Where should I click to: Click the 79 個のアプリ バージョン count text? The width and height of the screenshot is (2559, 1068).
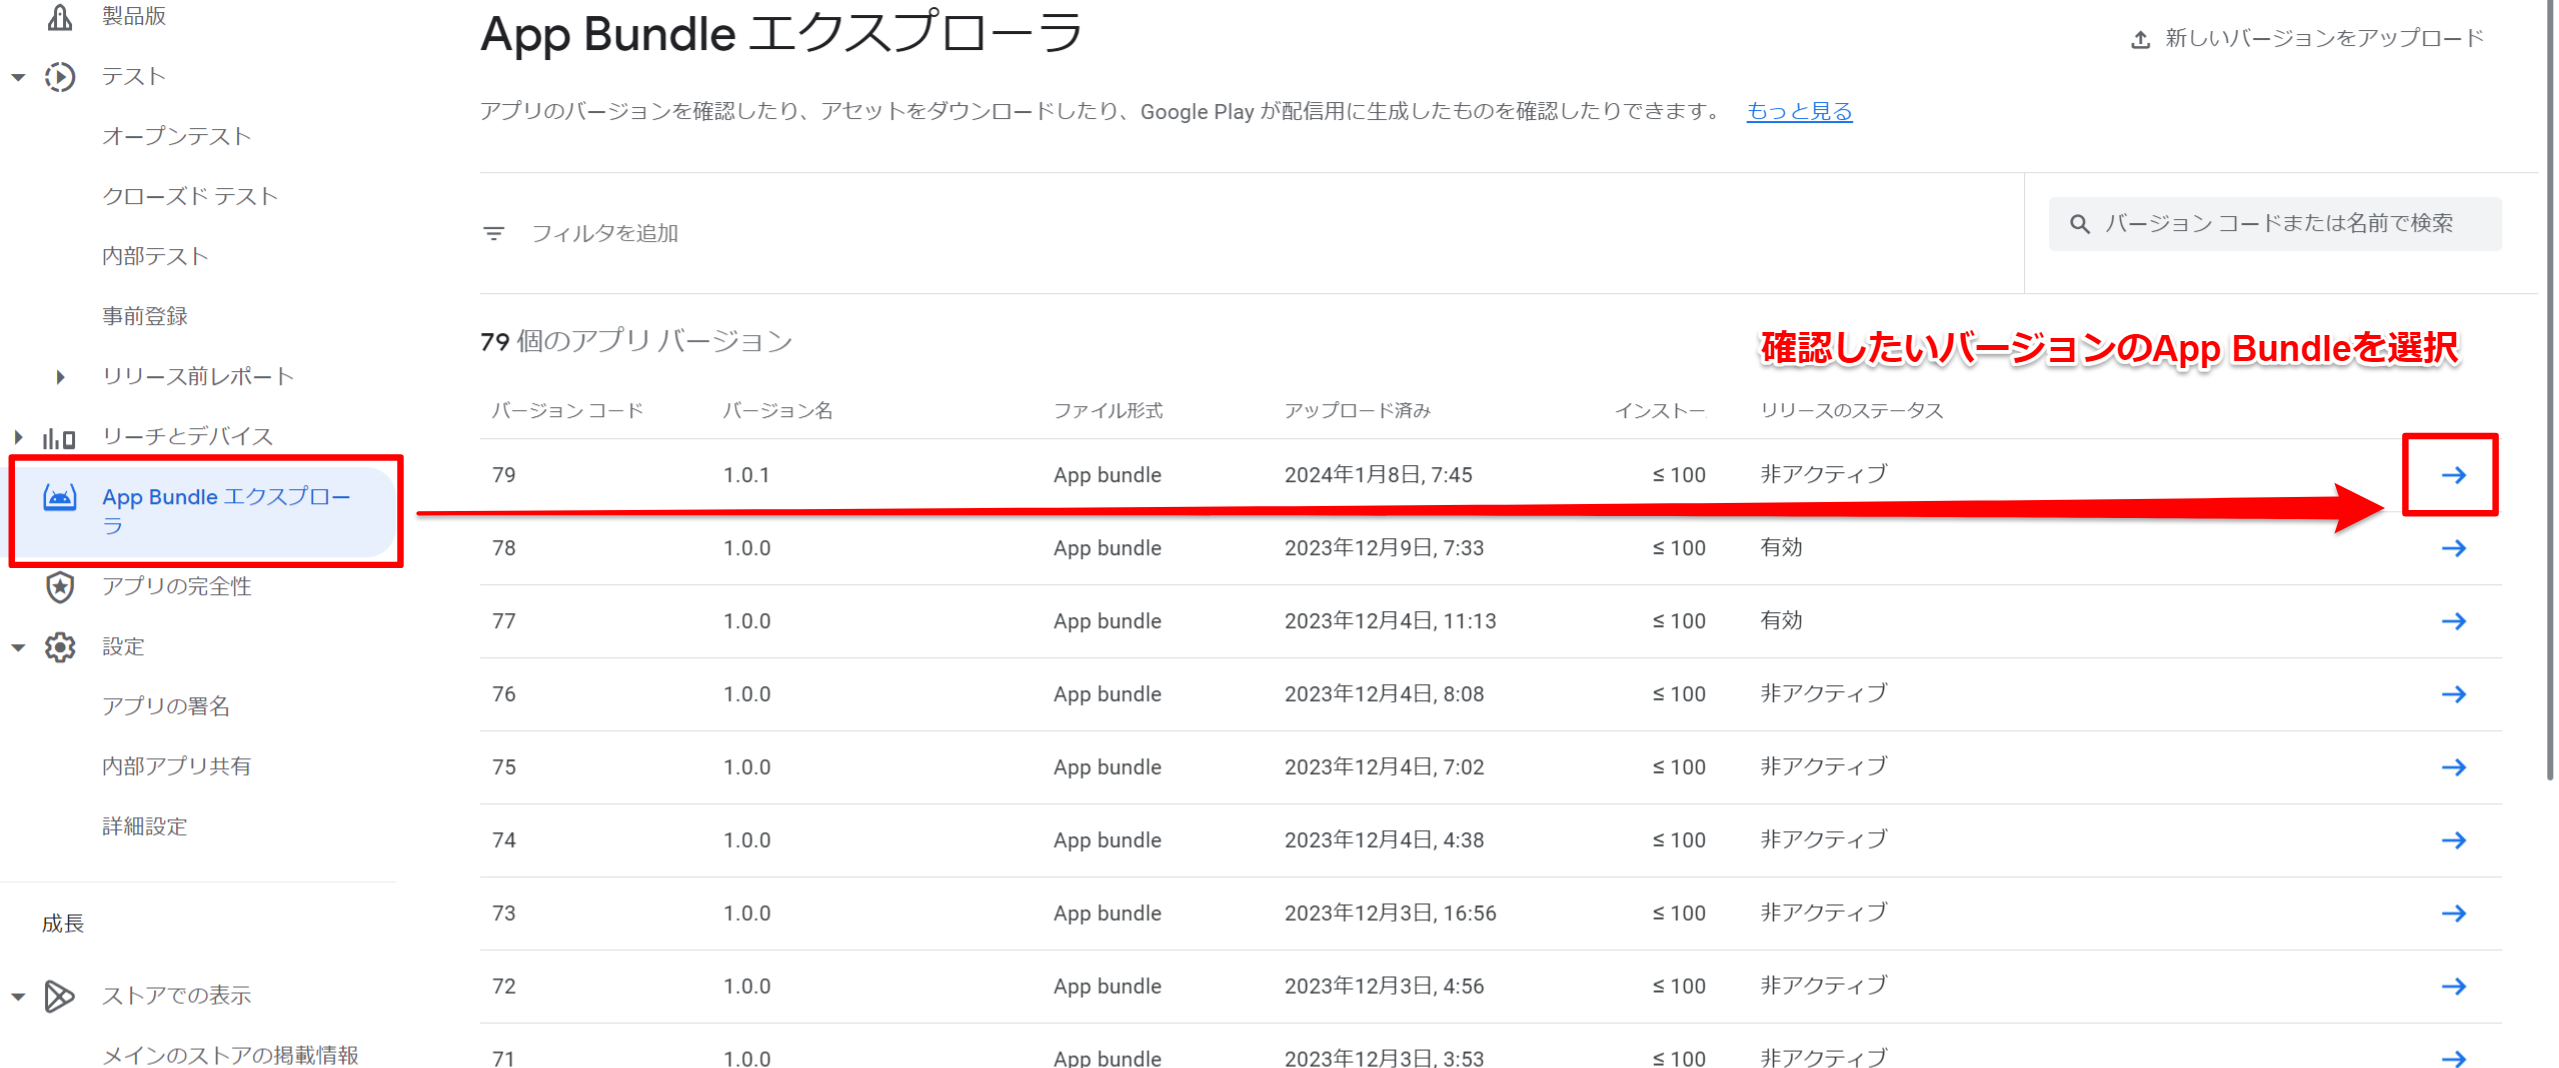click(636, 342)
